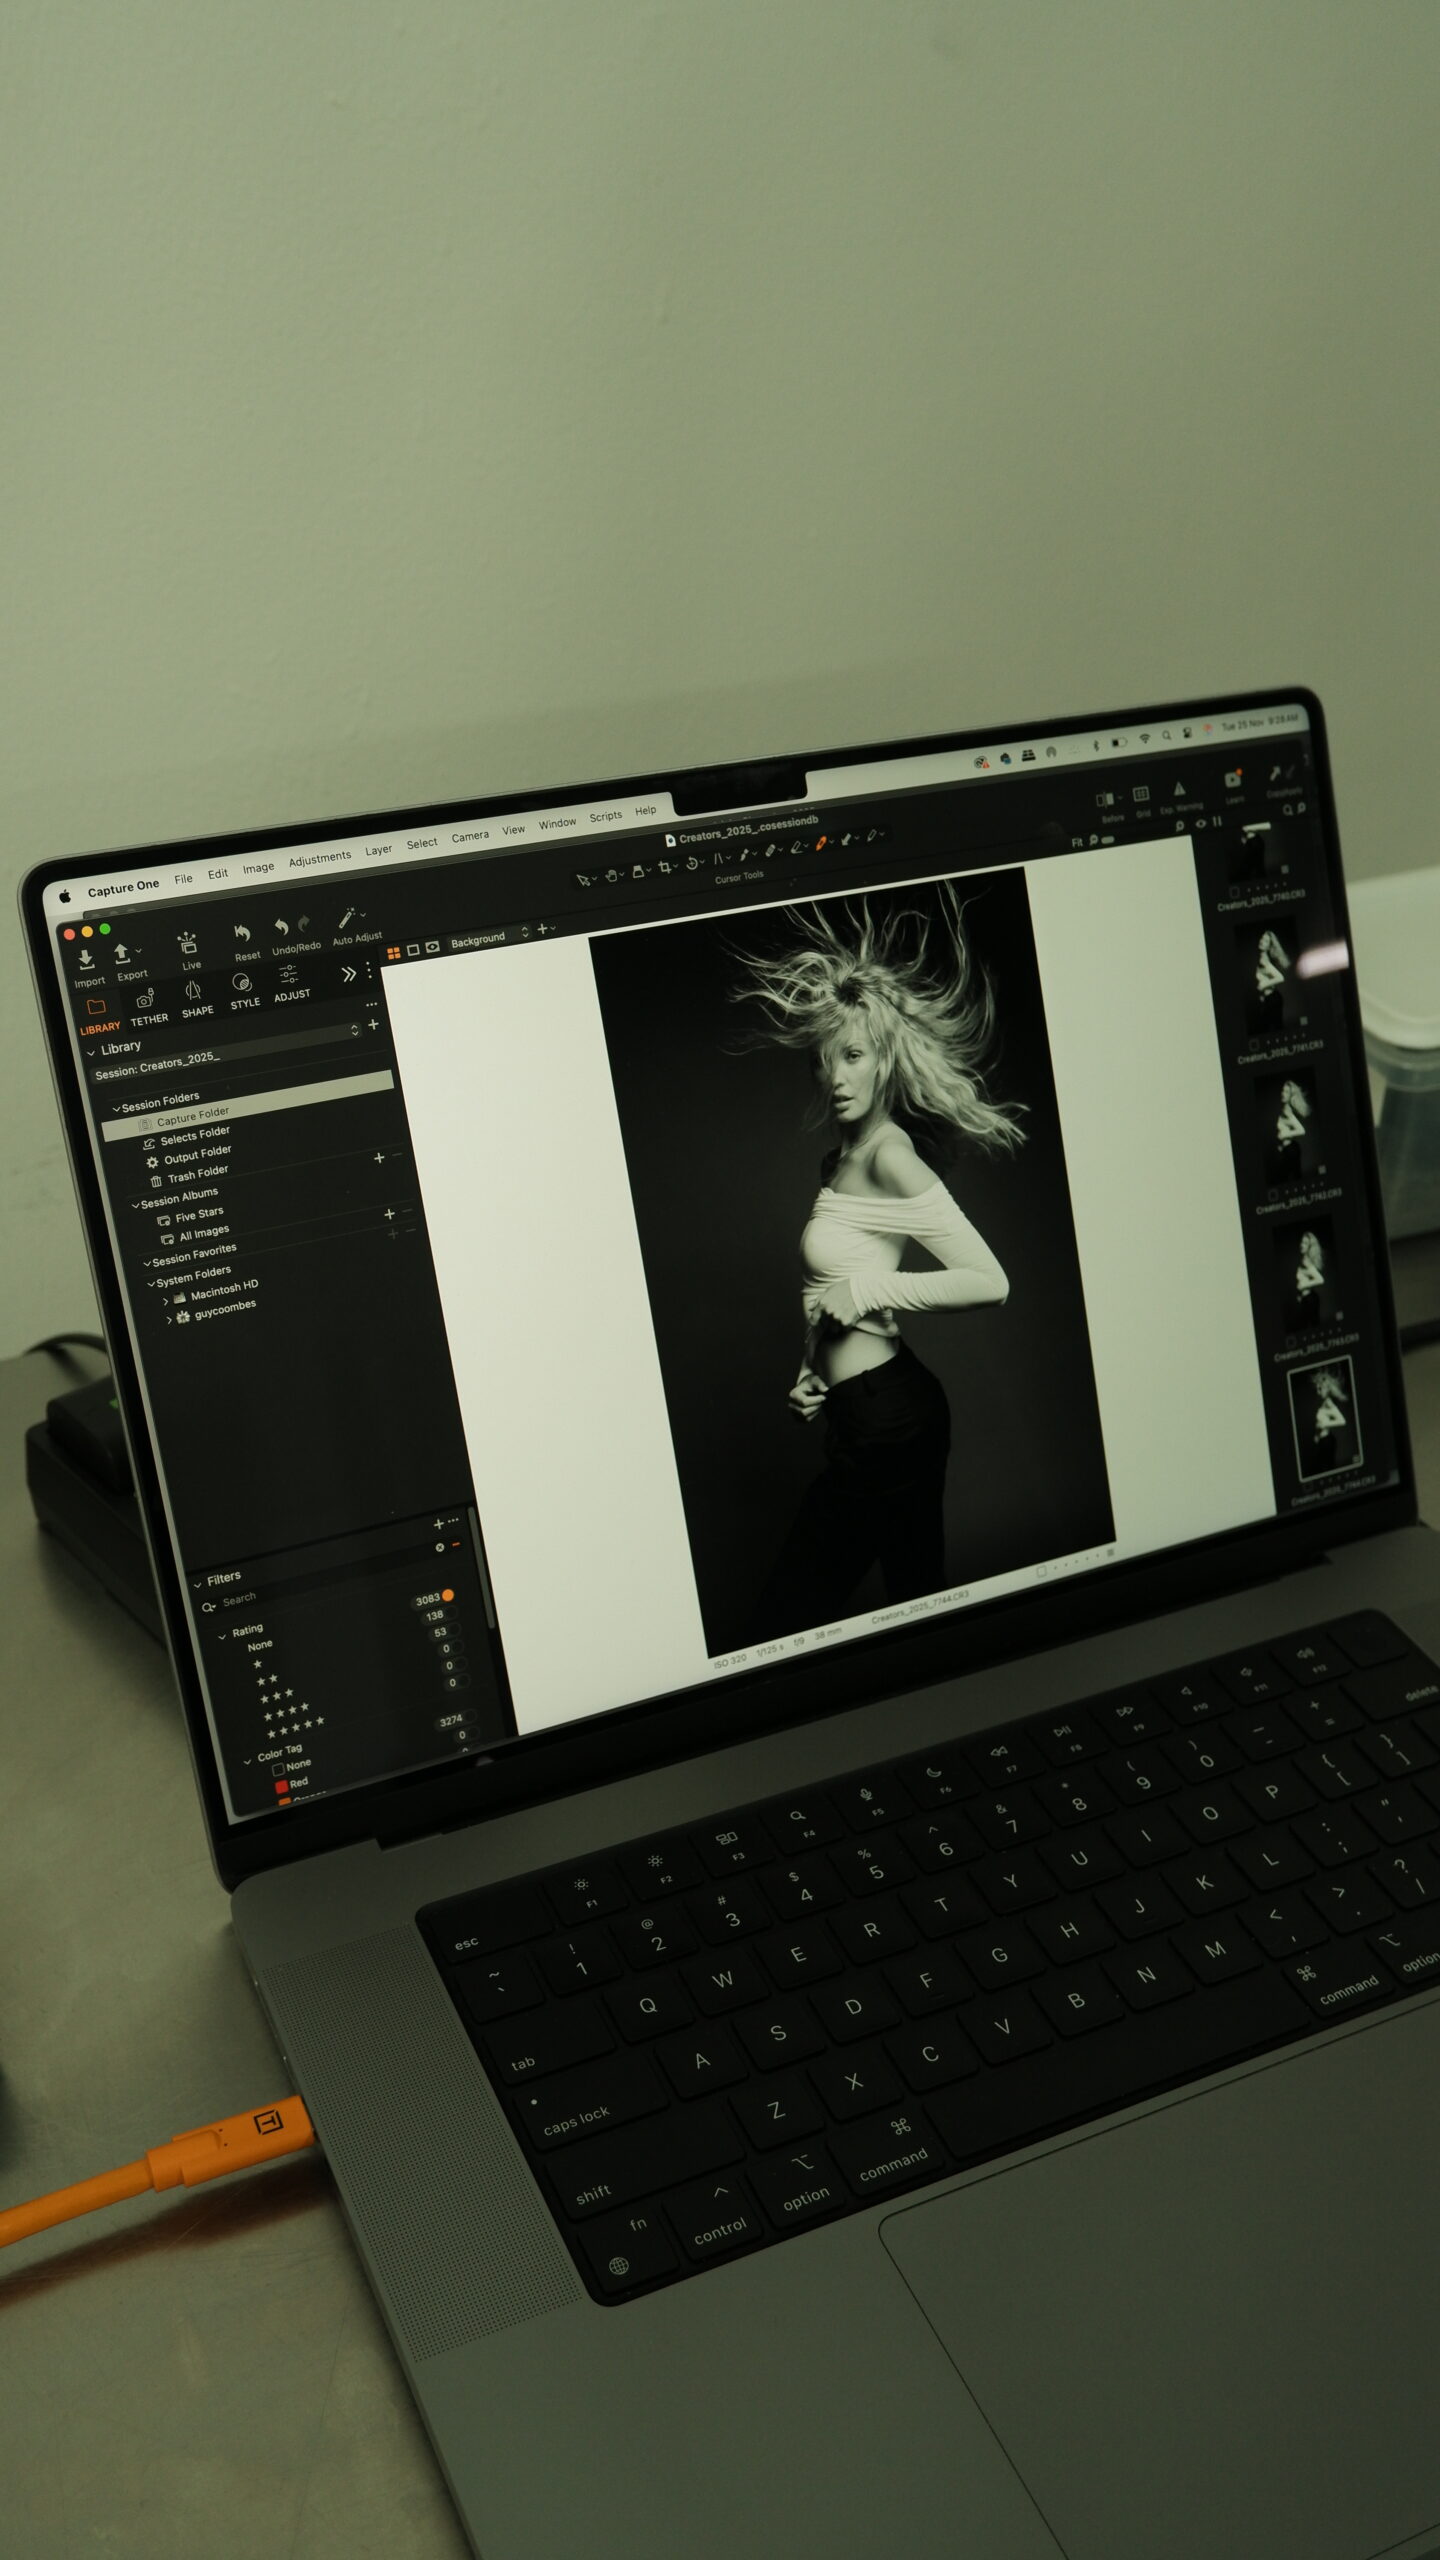Screen dimensions: 1440x2560
Task: Run Auto Adjust magic wand
Action: [x=346, y=918]
